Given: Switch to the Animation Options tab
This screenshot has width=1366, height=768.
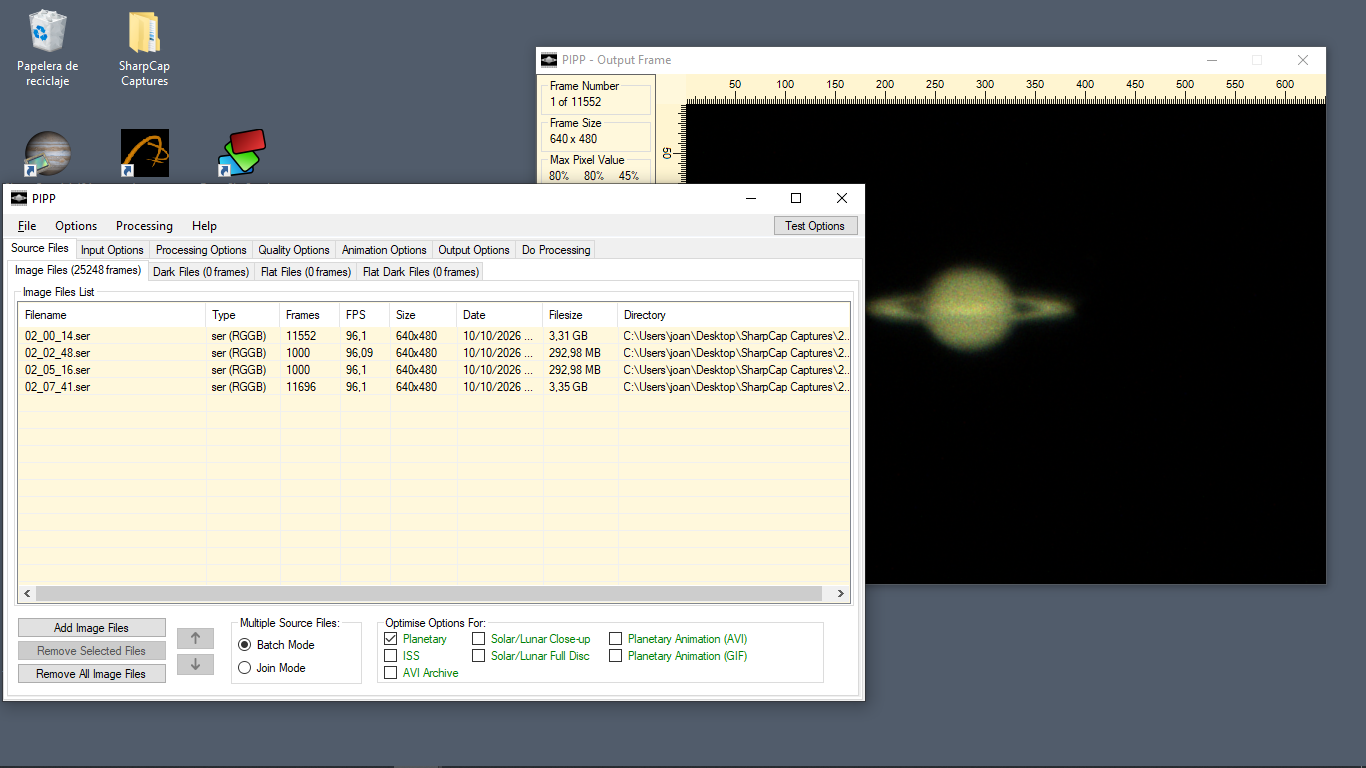Looking at the screenshot, I should [x=384, y=250].
